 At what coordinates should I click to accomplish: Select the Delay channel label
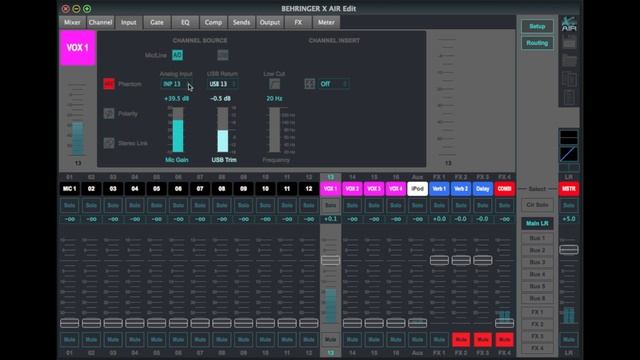point(482,189)
